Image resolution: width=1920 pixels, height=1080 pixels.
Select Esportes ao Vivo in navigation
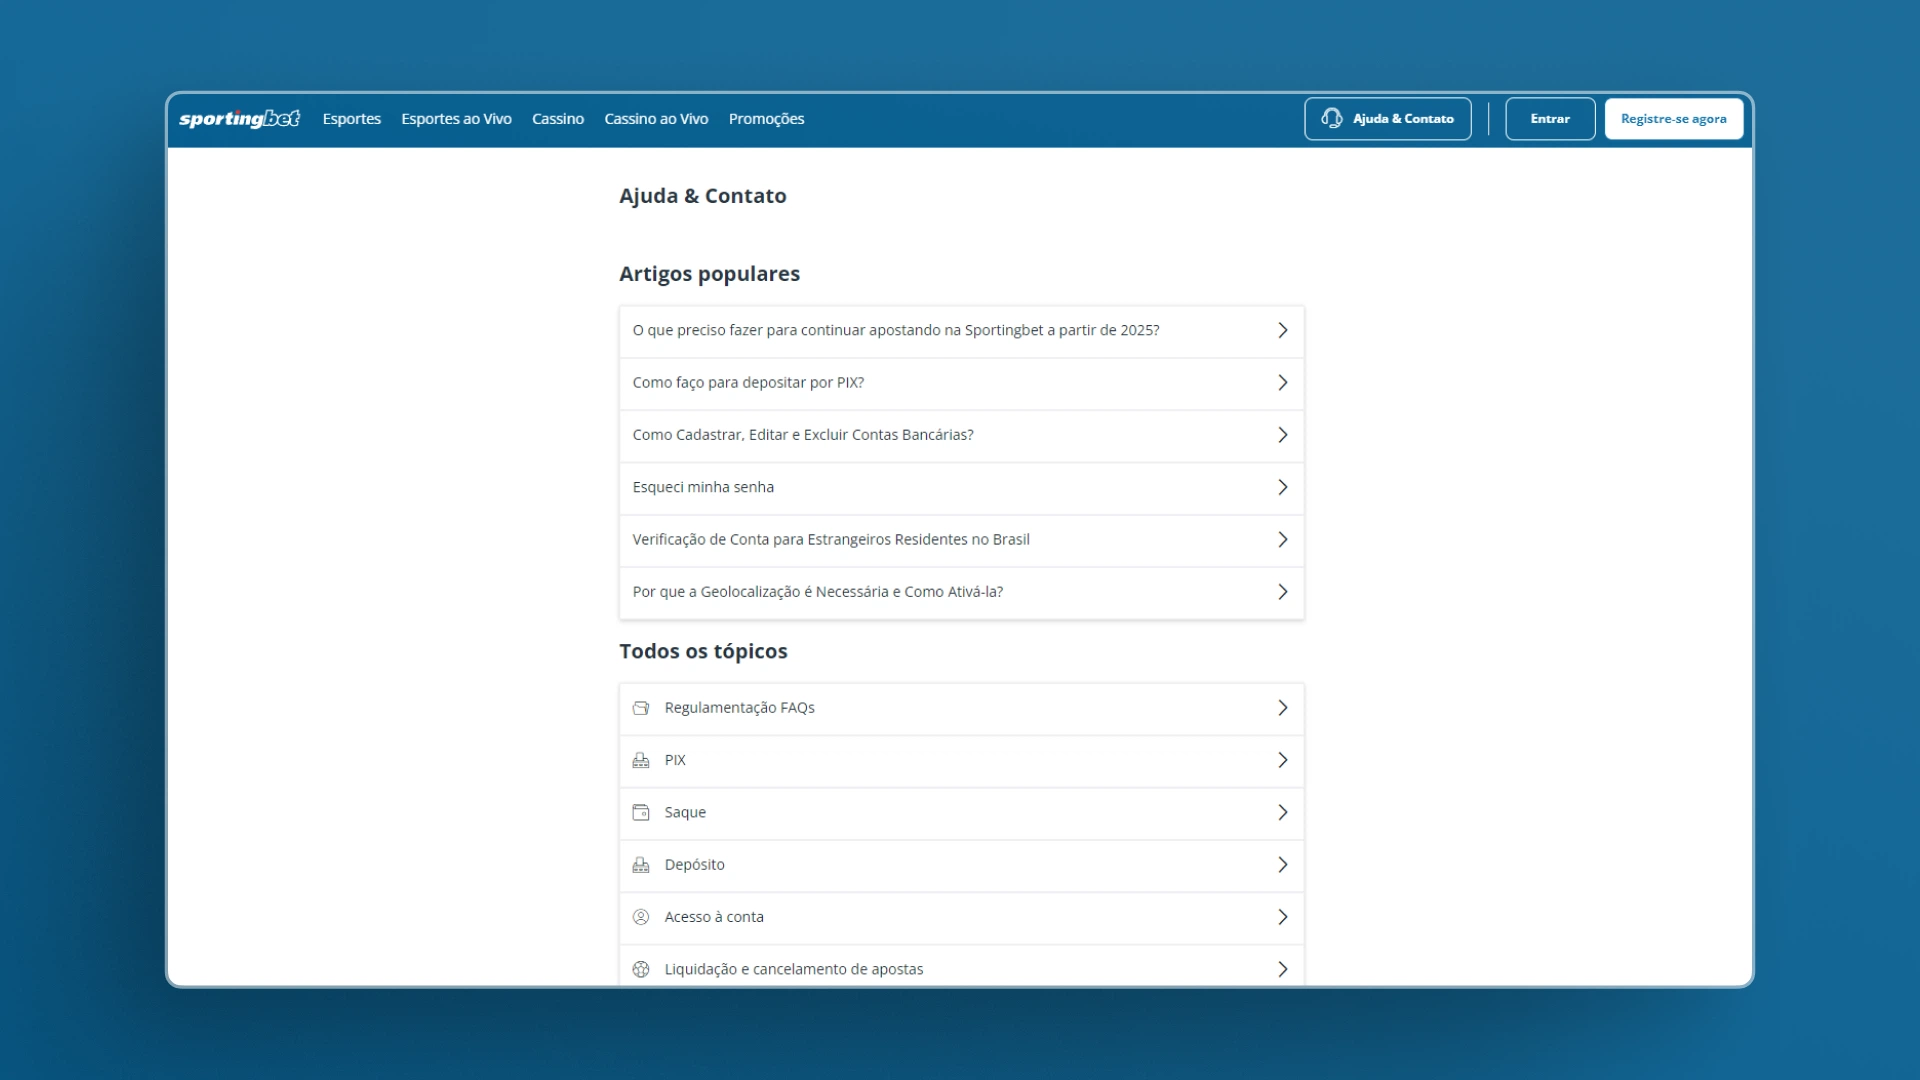pyautogui.click(x=456, y=119)
